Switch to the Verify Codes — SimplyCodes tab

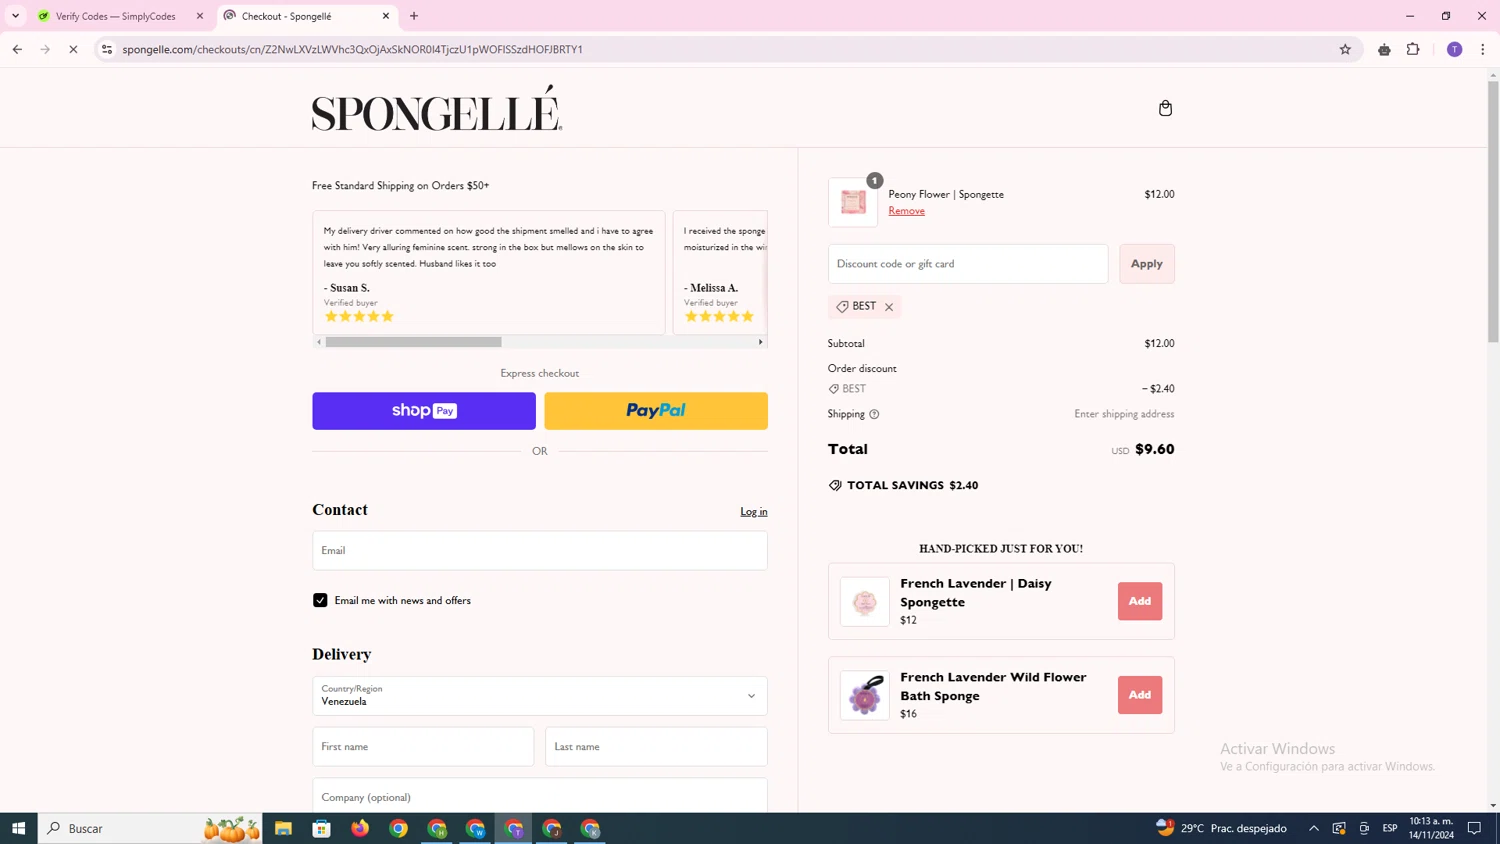117,16
